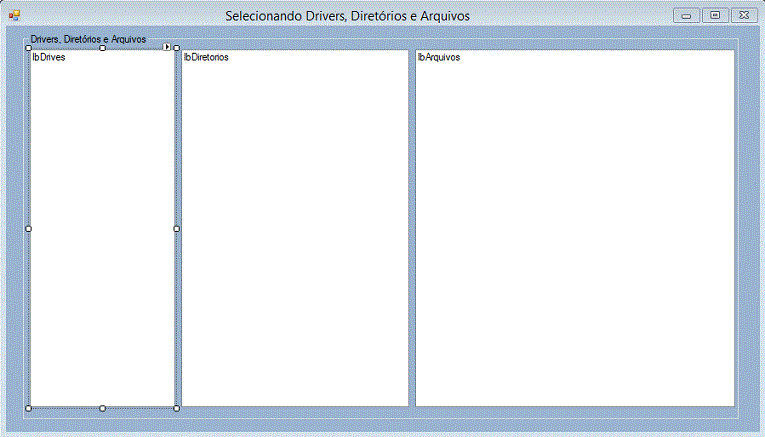Click the bottom-middle resize handle of lbDrives

pos(103,408)
